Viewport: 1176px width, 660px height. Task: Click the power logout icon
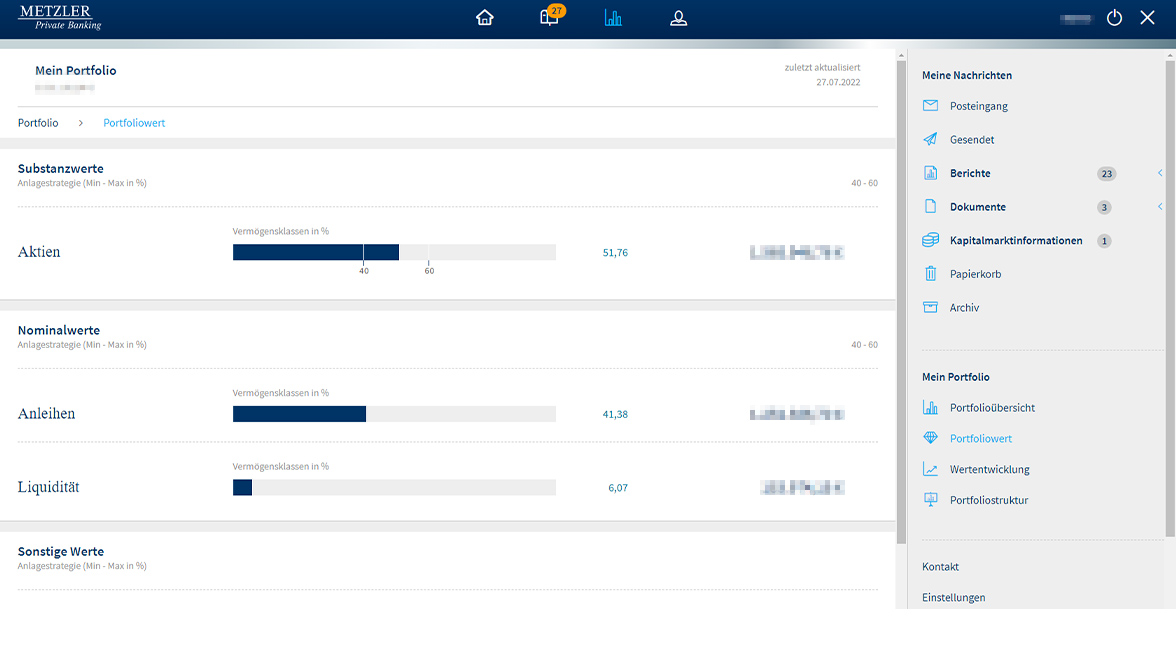(x=1114, y=18)
